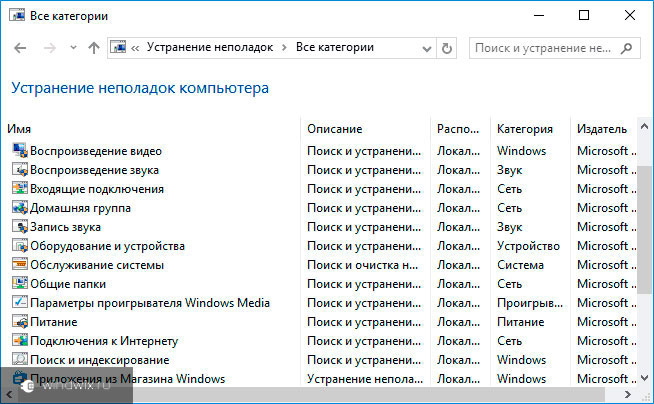
Task: Open the Запись звука troubleshooter
Action: click(x=65, y=227)
